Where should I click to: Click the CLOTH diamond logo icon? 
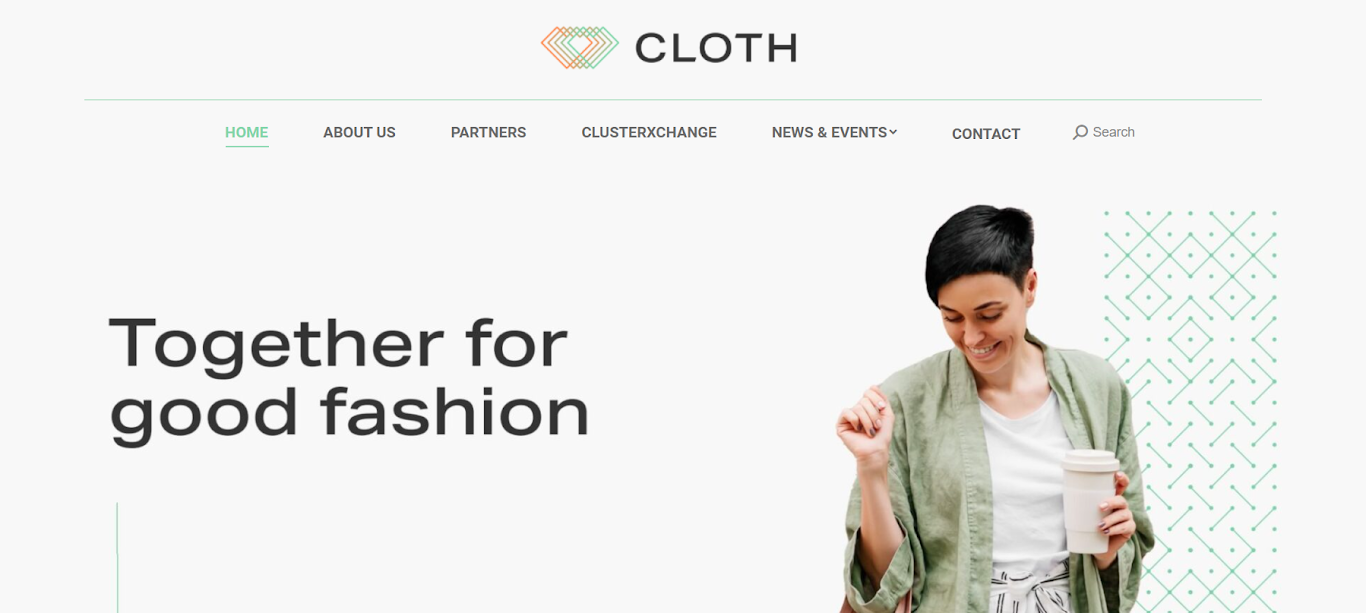pos(580,47)
